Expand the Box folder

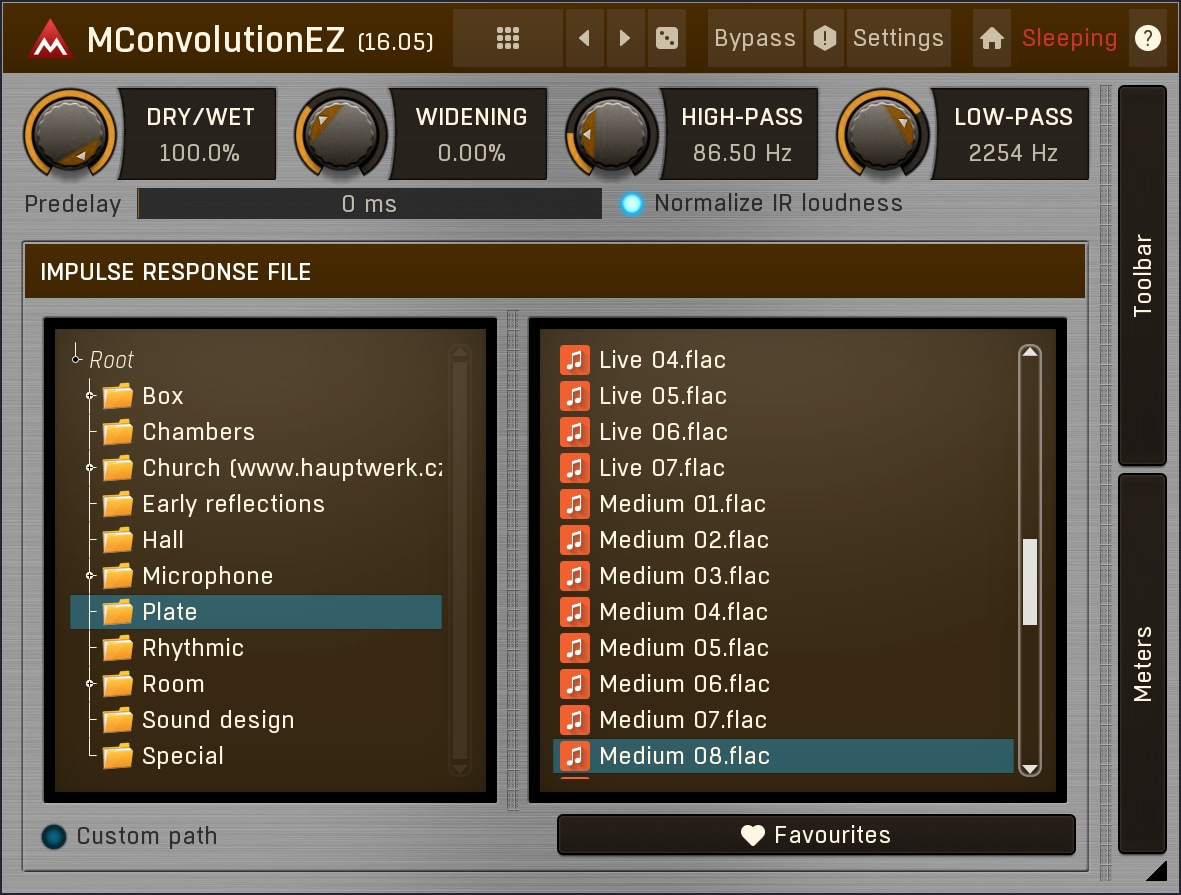click(90, 396)
